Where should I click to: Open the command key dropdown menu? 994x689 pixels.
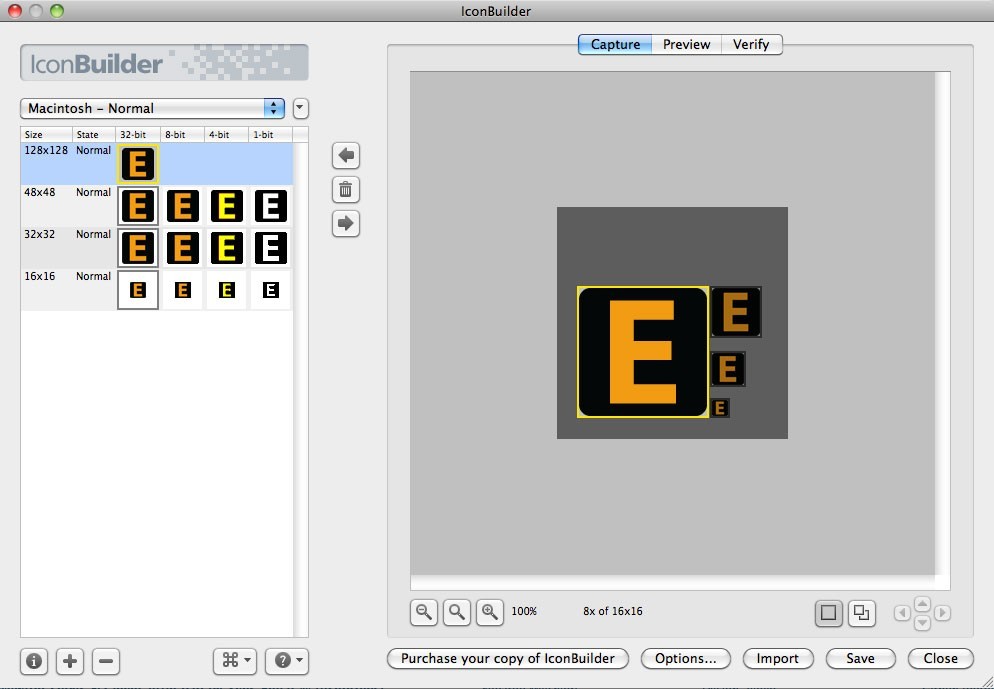click(235, 661)
